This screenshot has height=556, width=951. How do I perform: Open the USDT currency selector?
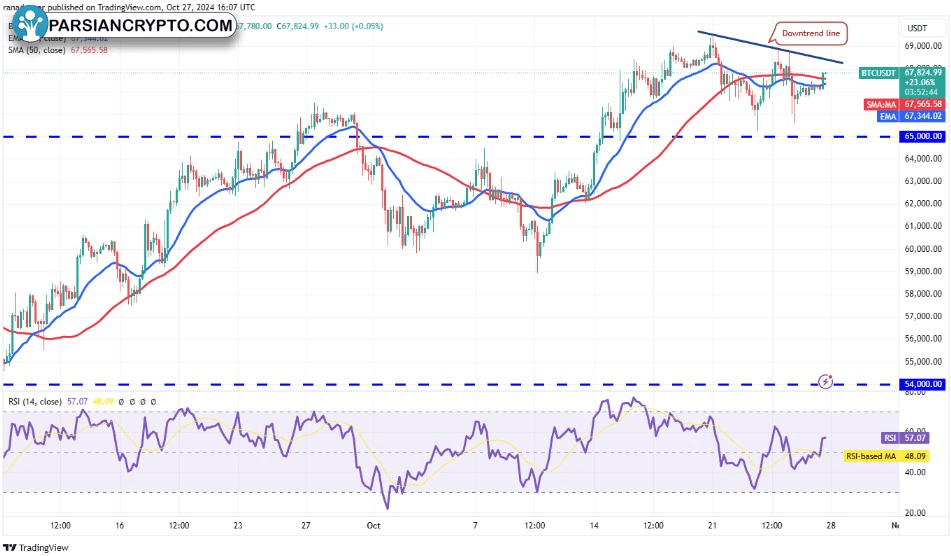click(x=917, y=28)
